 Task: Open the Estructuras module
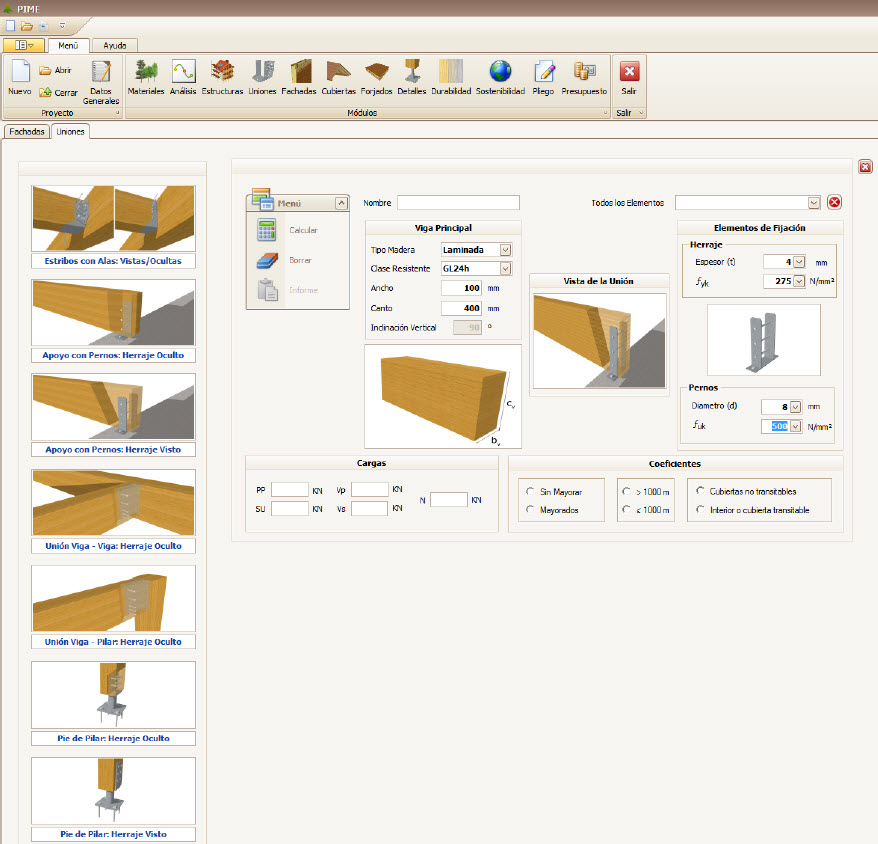coord(222,77)
